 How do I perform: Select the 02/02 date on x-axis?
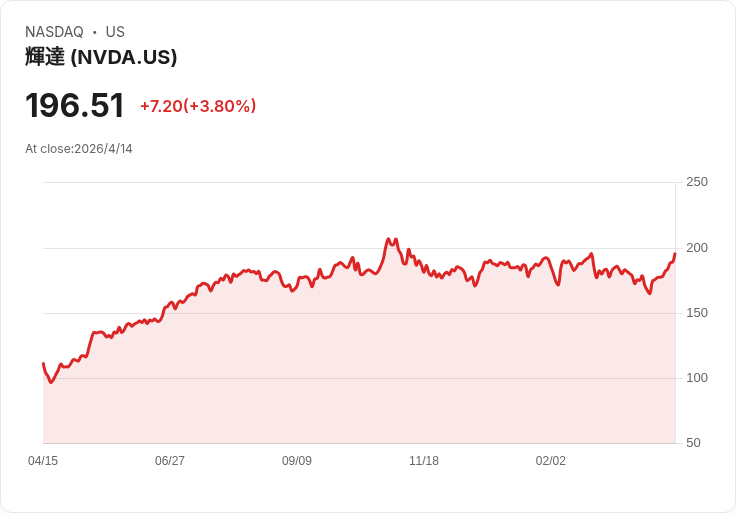551,461
